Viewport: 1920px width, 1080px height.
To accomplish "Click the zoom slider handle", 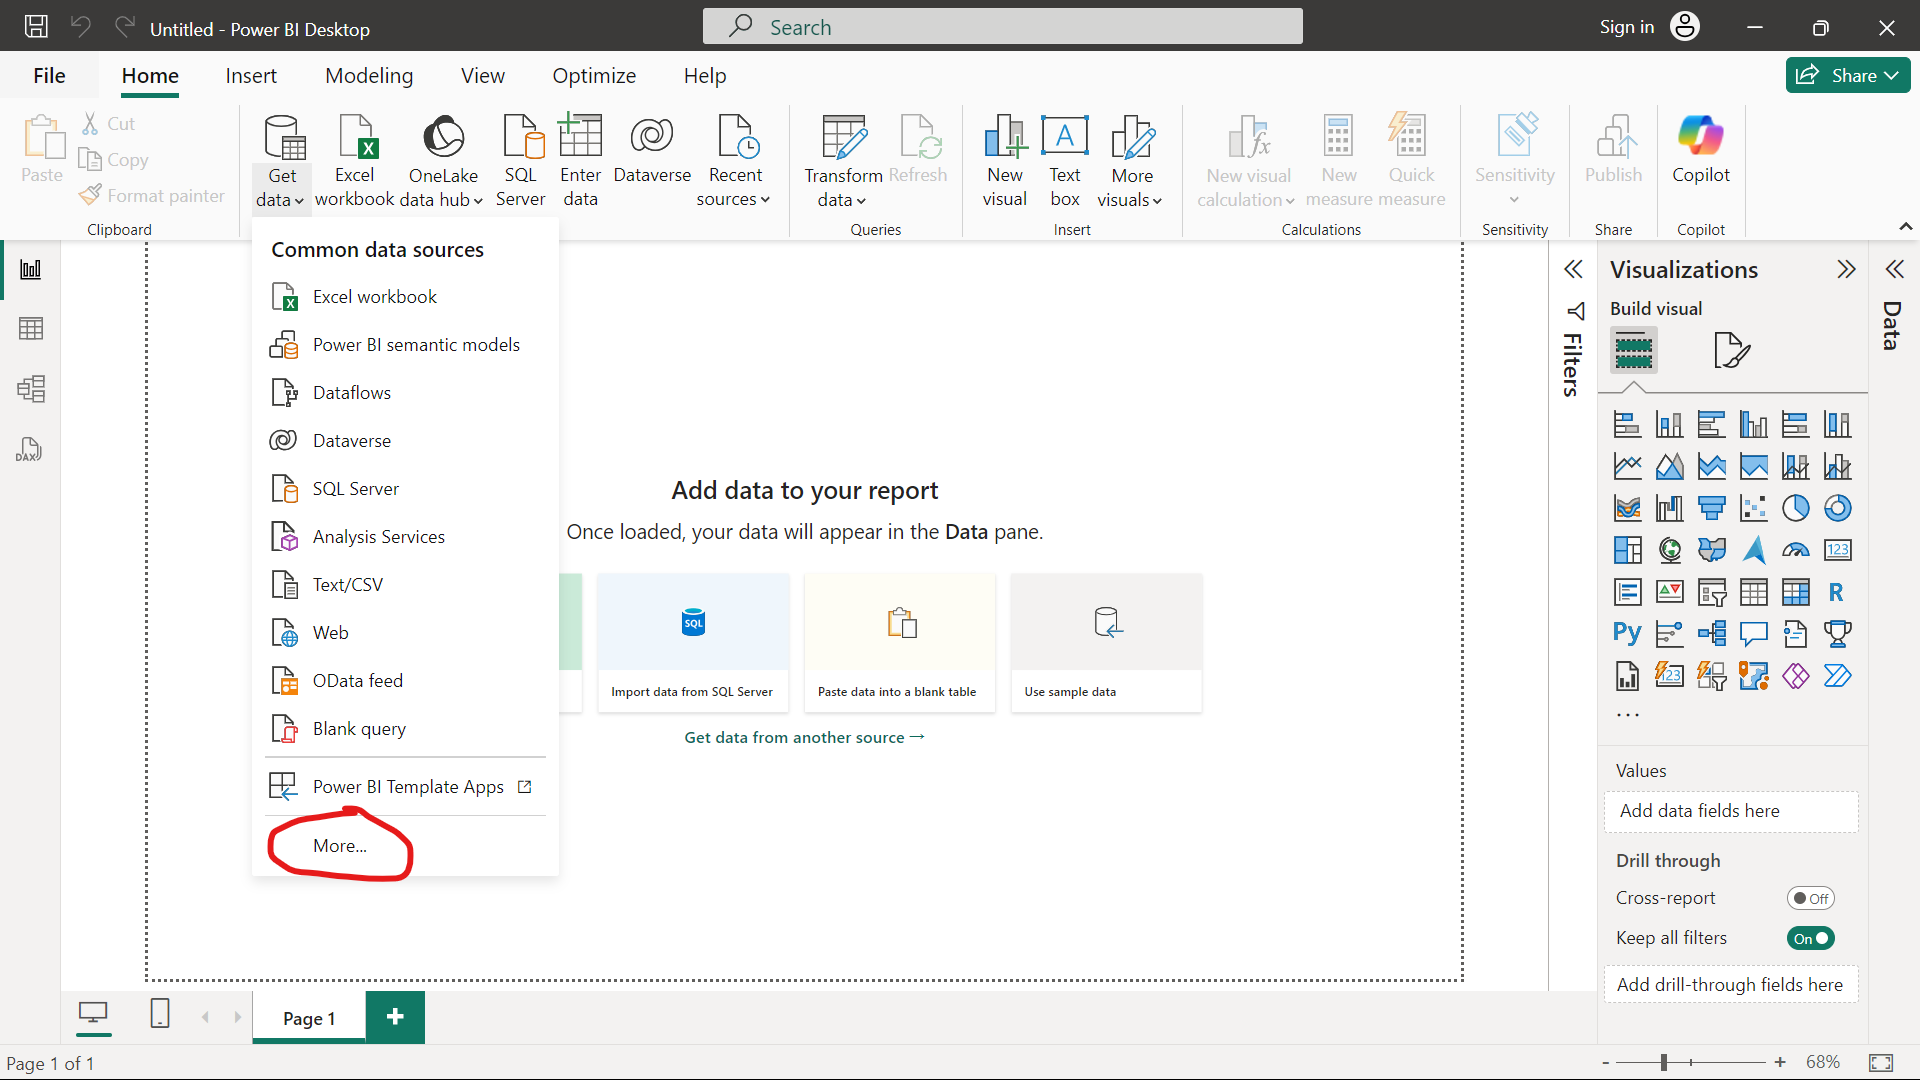I will pyautogui.click(x=1663, y=1062).
